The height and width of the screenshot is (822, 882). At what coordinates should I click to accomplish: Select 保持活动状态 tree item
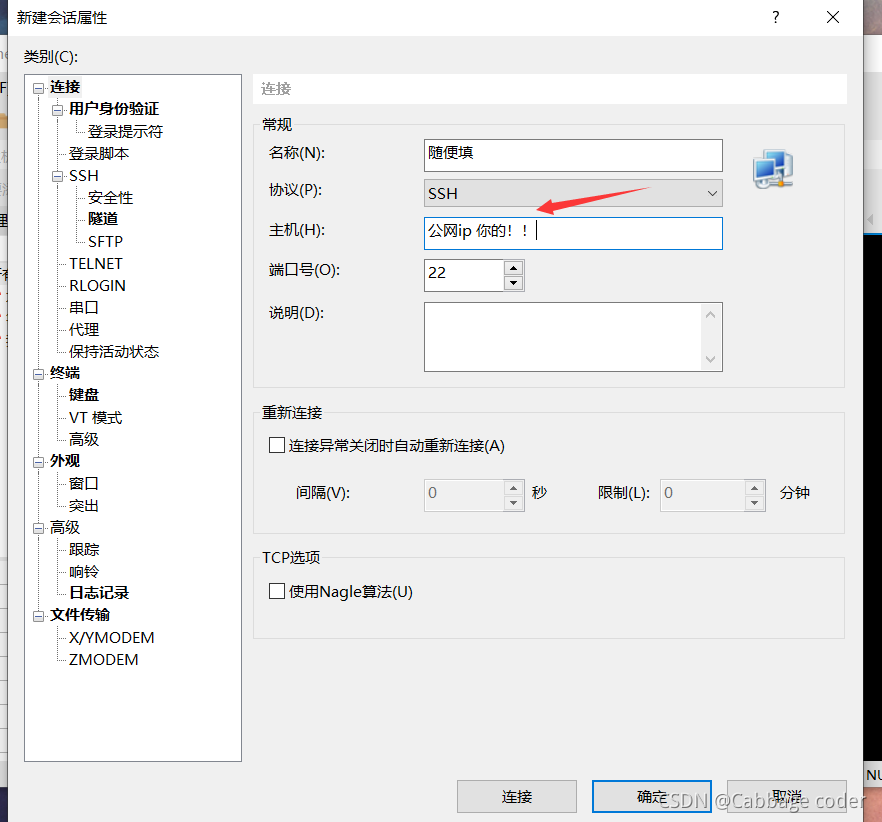[114, 352]
